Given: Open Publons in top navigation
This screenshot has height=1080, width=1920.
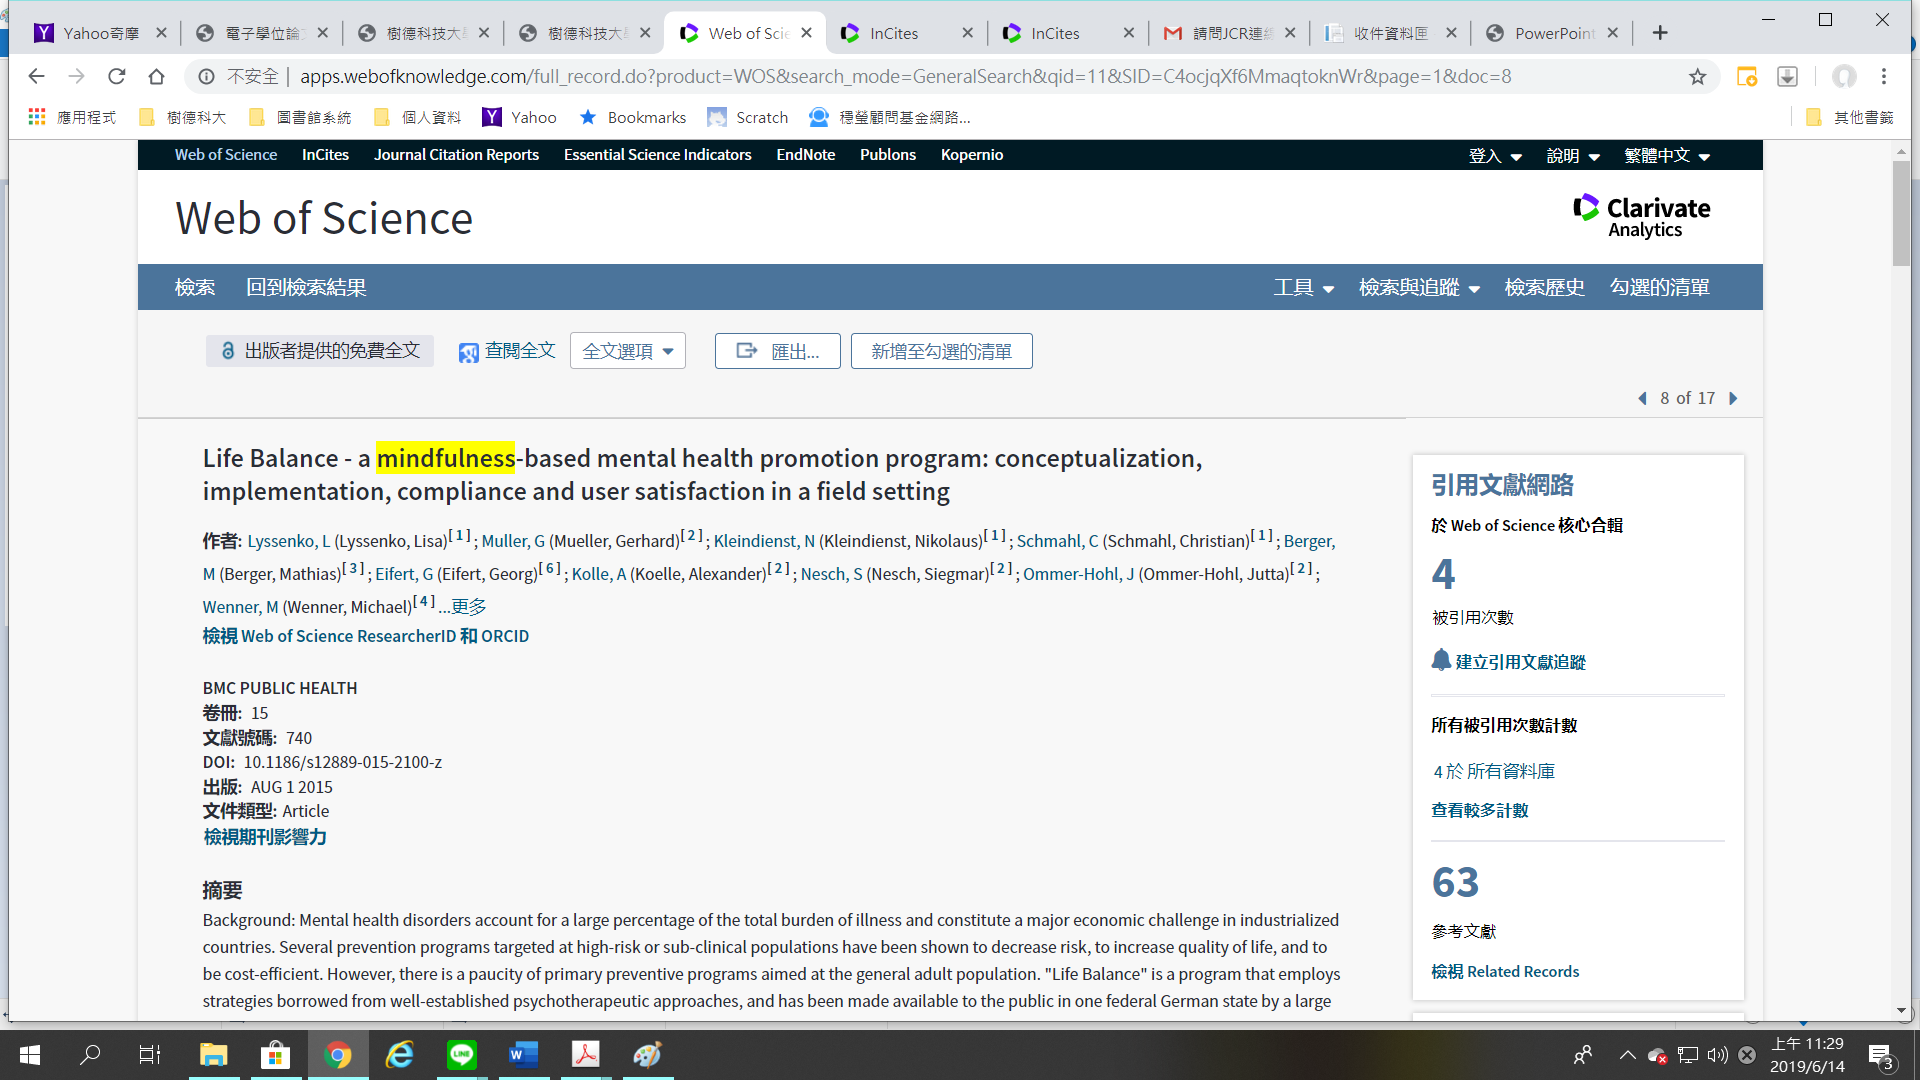Looking at the screenshot, I should 888,155.
